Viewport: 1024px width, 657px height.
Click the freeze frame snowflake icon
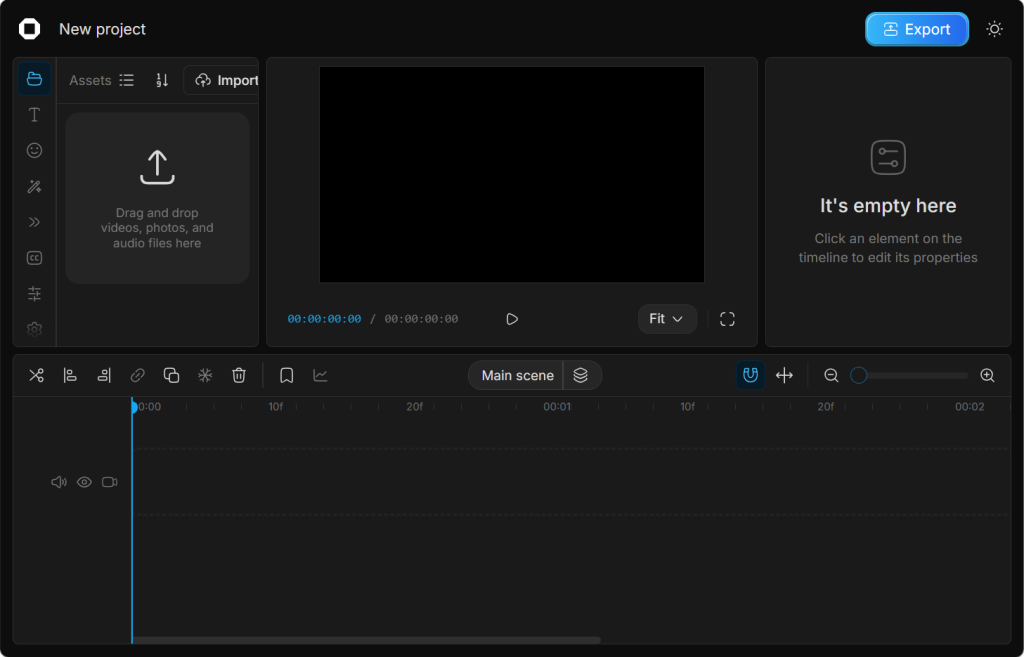205,376
